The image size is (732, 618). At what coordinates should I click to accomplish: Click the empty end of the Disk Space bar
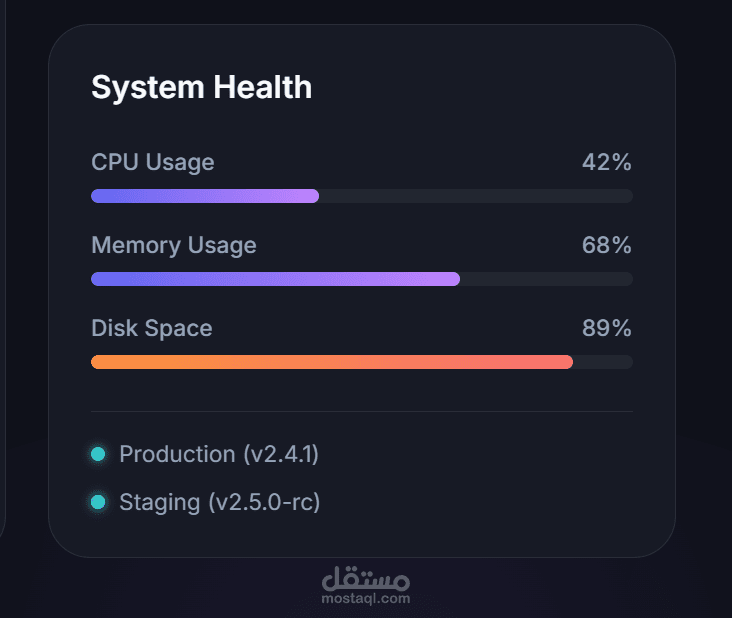[603, 362]
